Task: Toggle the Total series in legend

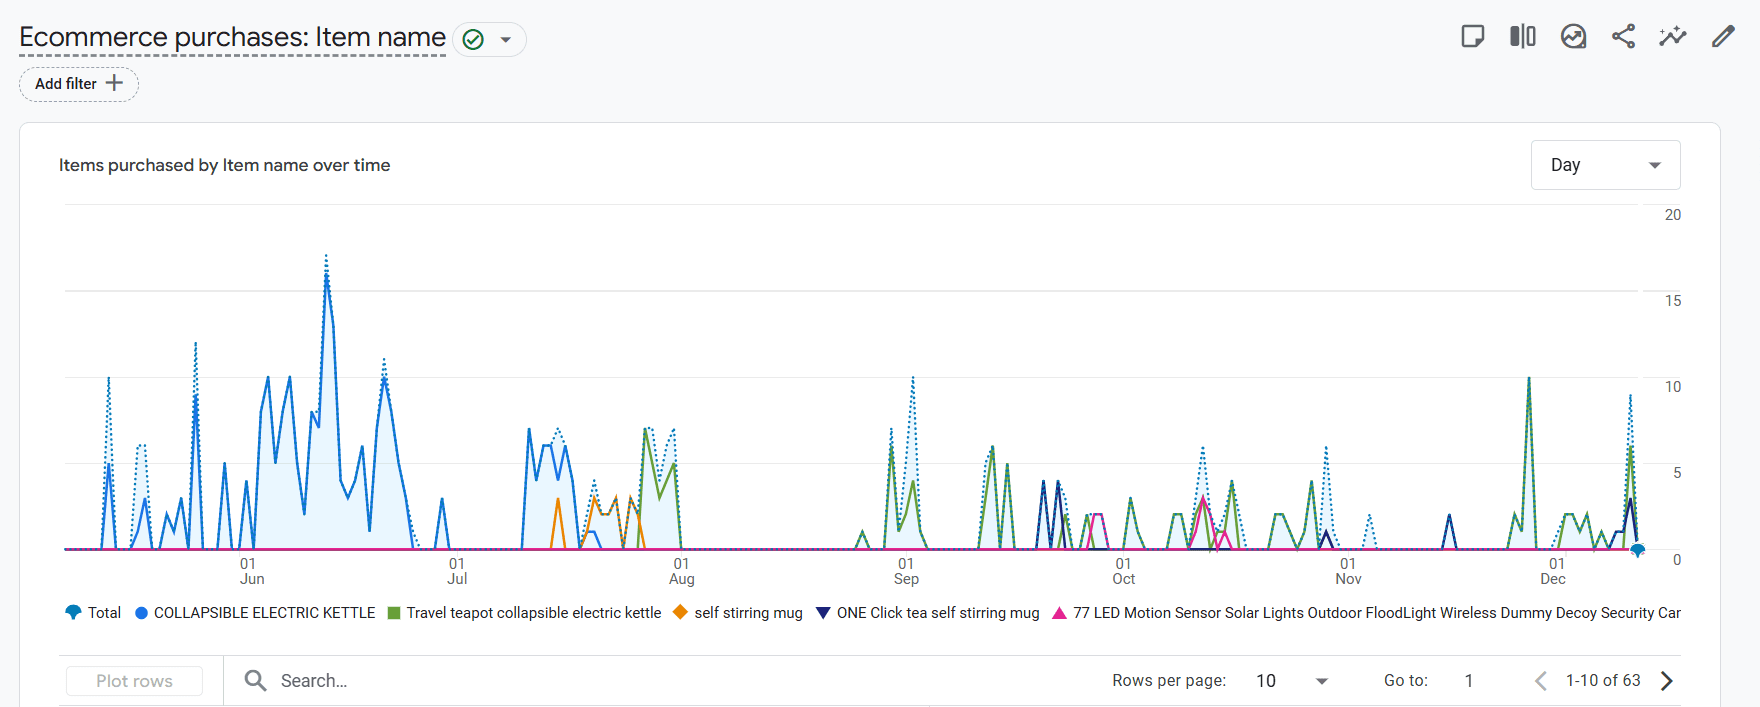Action: pyautogui.click(x=93, y=613)
